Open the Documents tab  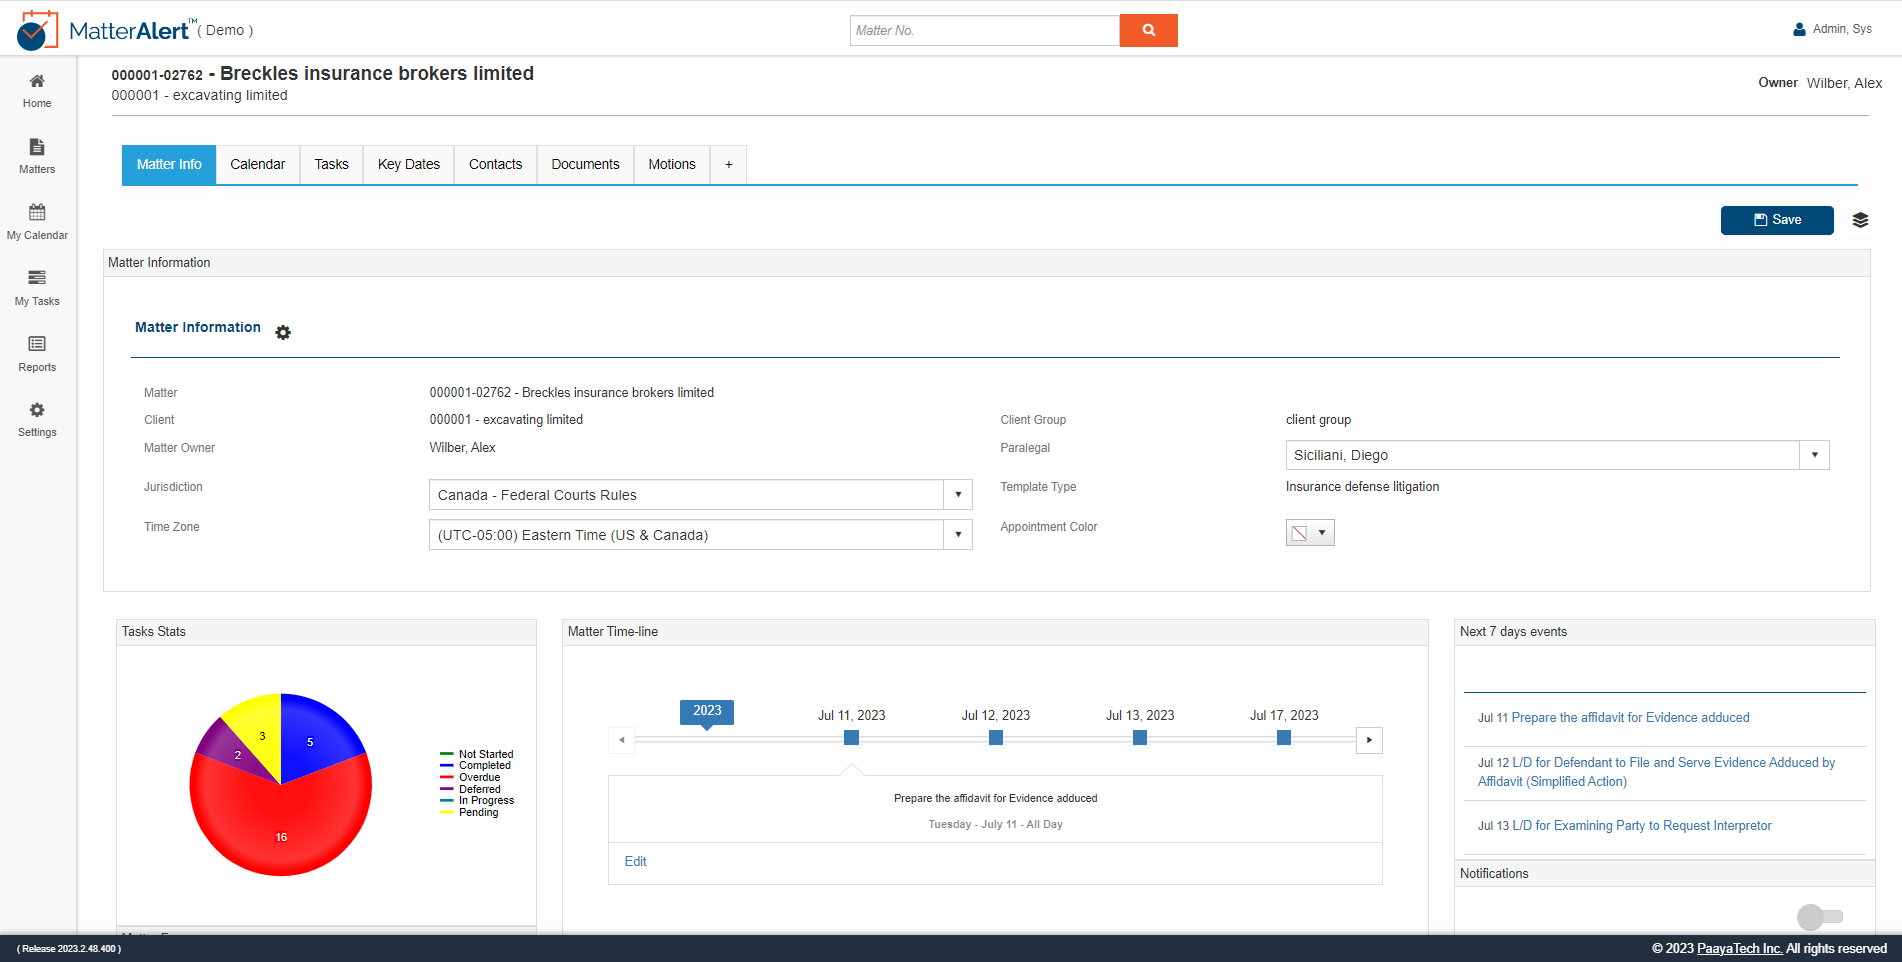click(585, 164)
